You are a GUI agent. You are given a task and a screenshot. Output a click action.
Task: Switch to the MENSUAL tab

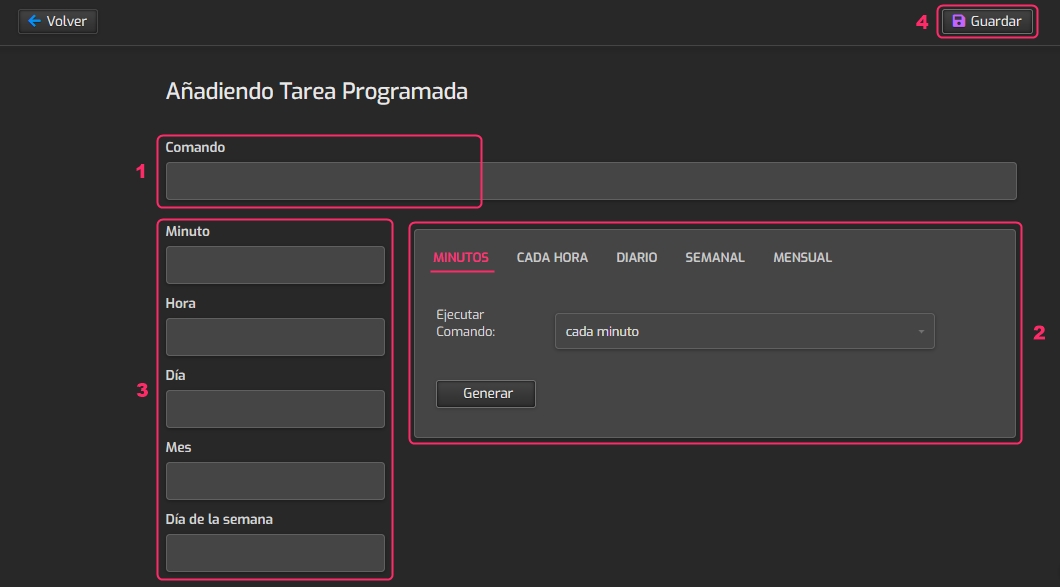(802, 257)
